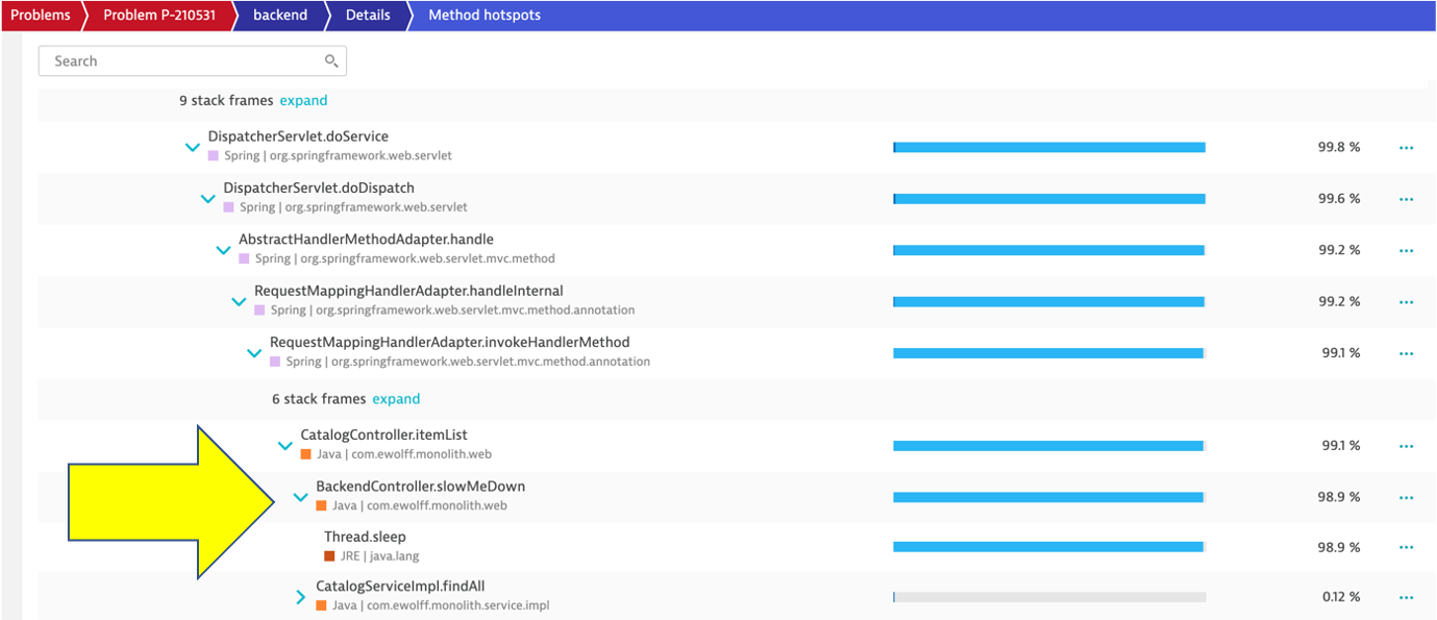This screenshot has width=1437, height=620.
Task: Open more options for AbstractHandlerMethodAdapter.handle row
Action: pyautogui.click(x=1406, y=250)
